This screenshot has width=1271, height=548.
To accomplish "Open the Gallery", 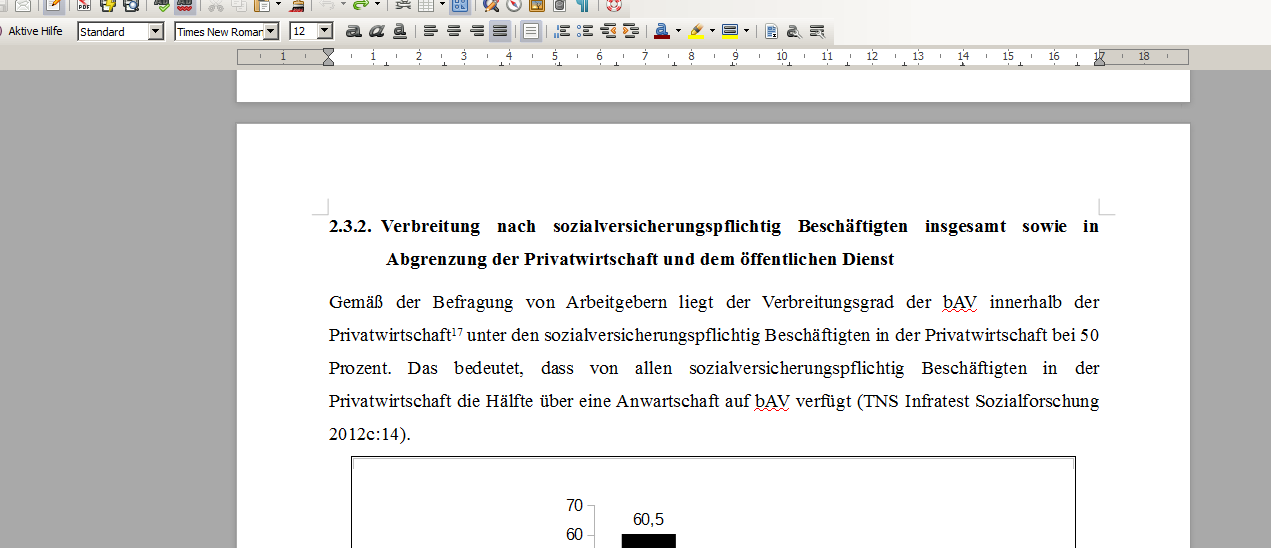I will (x=536, y=5).
